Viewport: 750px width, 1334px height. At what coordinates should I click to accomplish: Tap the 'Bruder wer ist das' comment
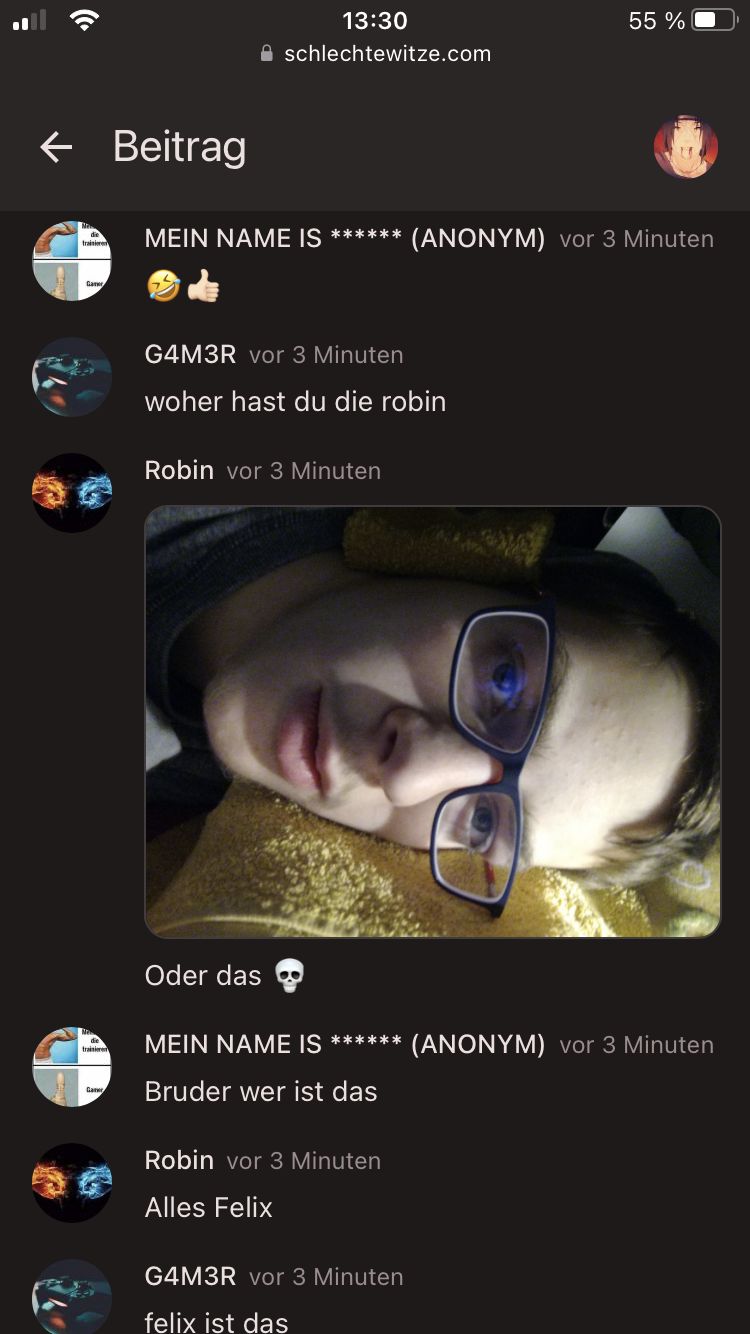point(261,1091)
